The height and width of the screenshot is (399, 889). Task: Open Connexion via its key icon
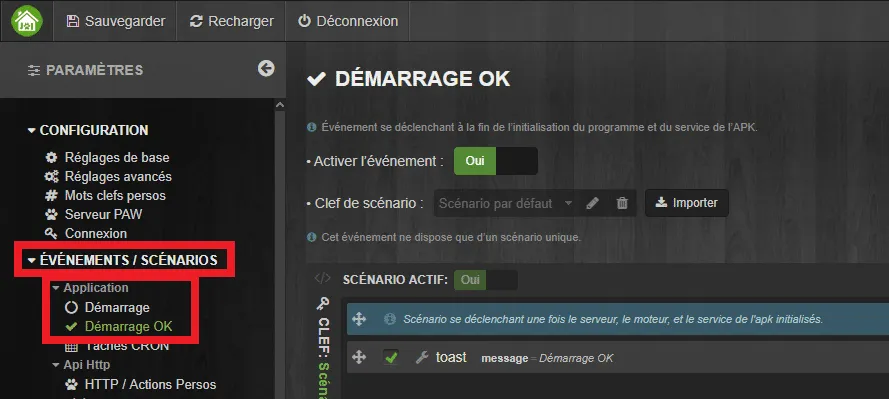pos(52,234)
